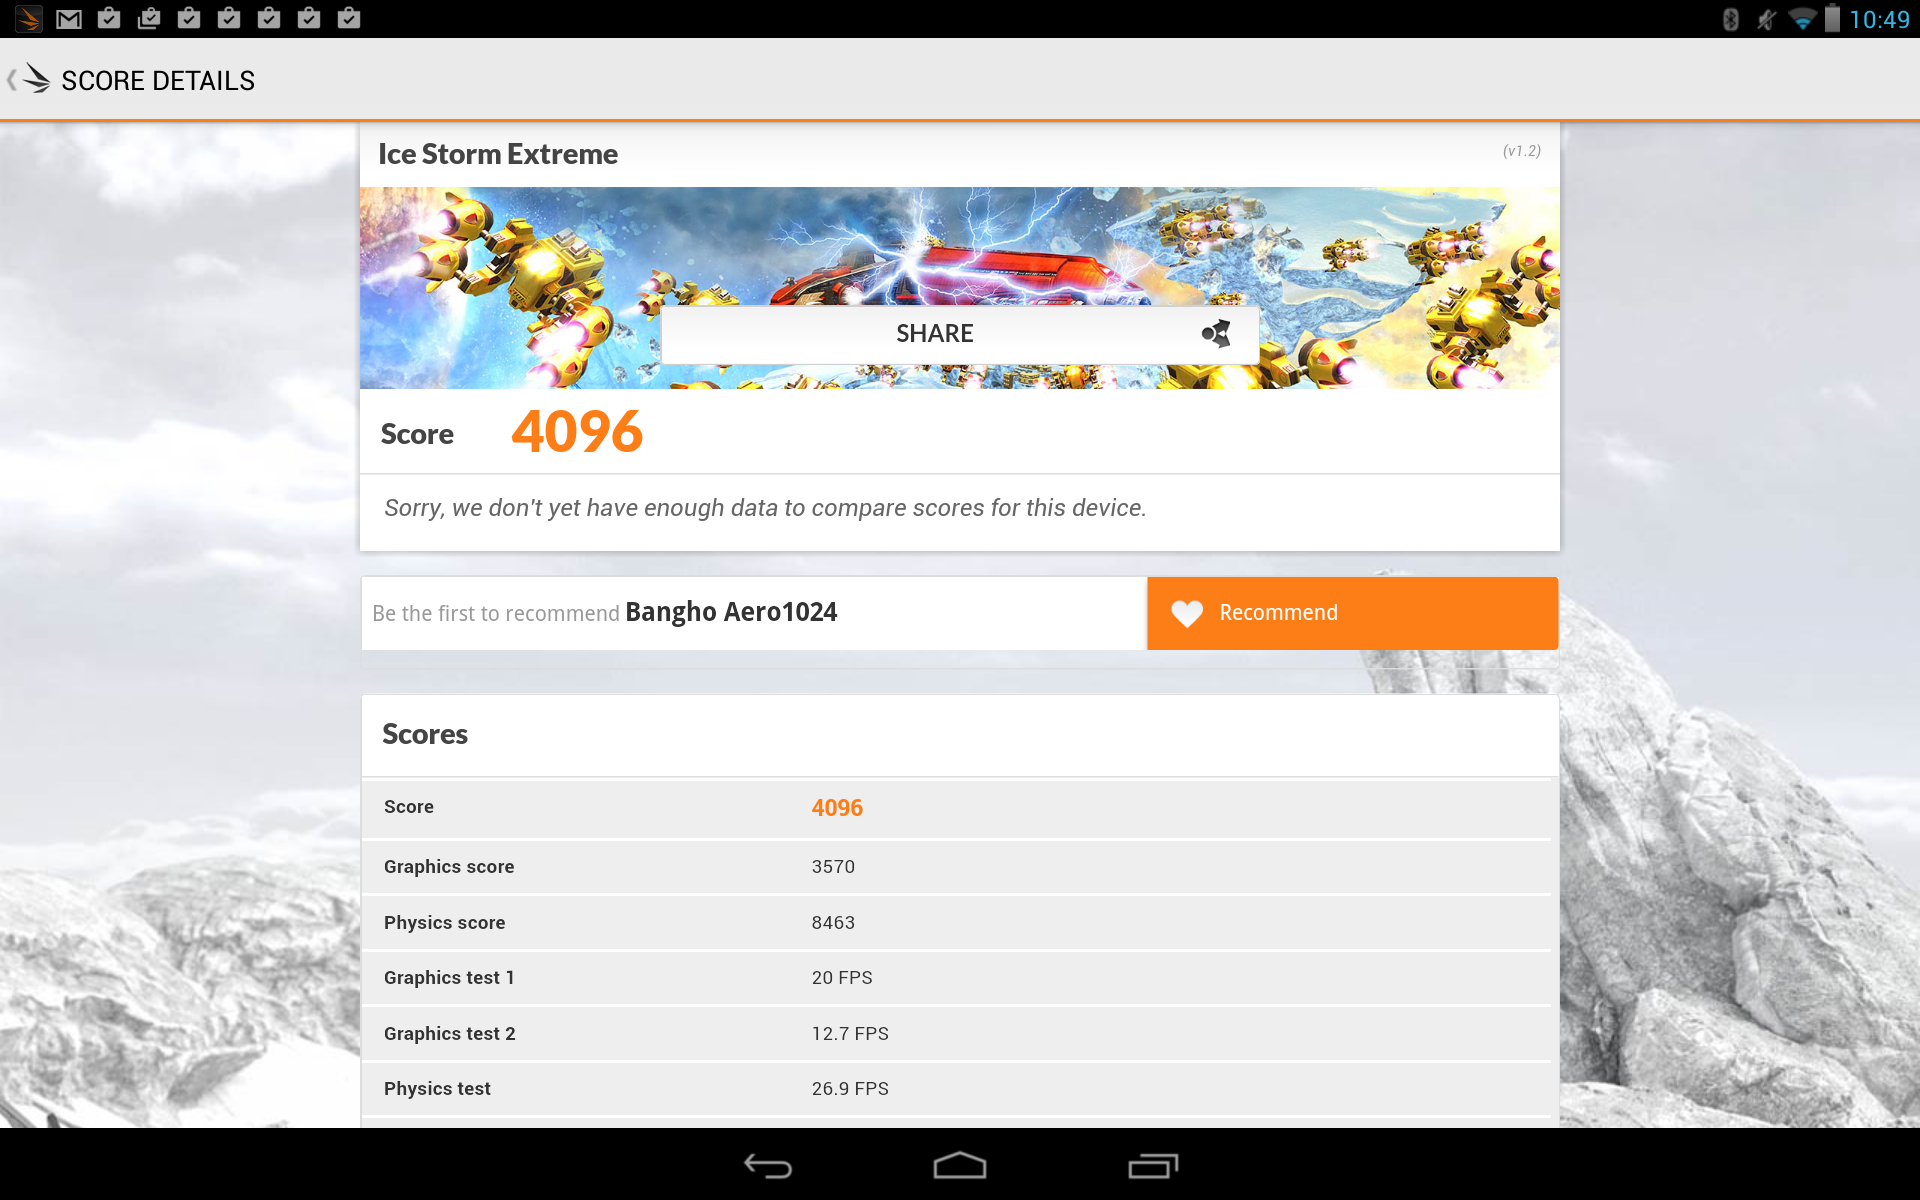Click the orange Recommend button
Screen dimensions: 1920x1200
coord(1352,613)
